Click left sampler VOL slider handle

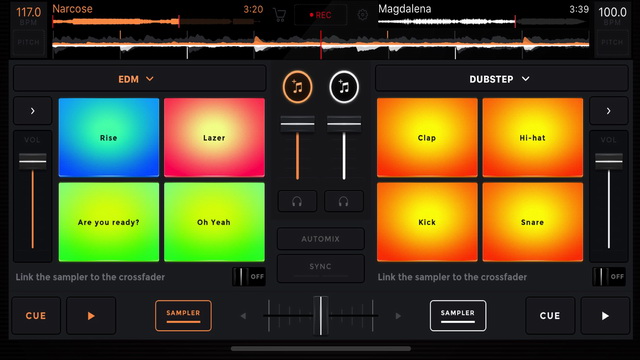coord(33,161)
